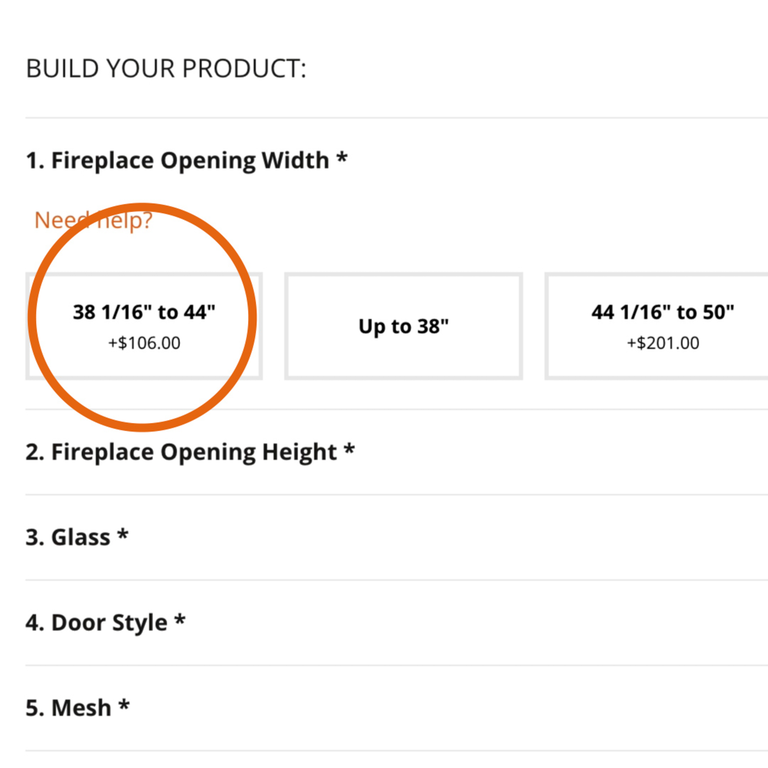Click the required asterisk beside Door Style
Image resolution: width=768 pixels, height=768 pixels.
point(180,620)
